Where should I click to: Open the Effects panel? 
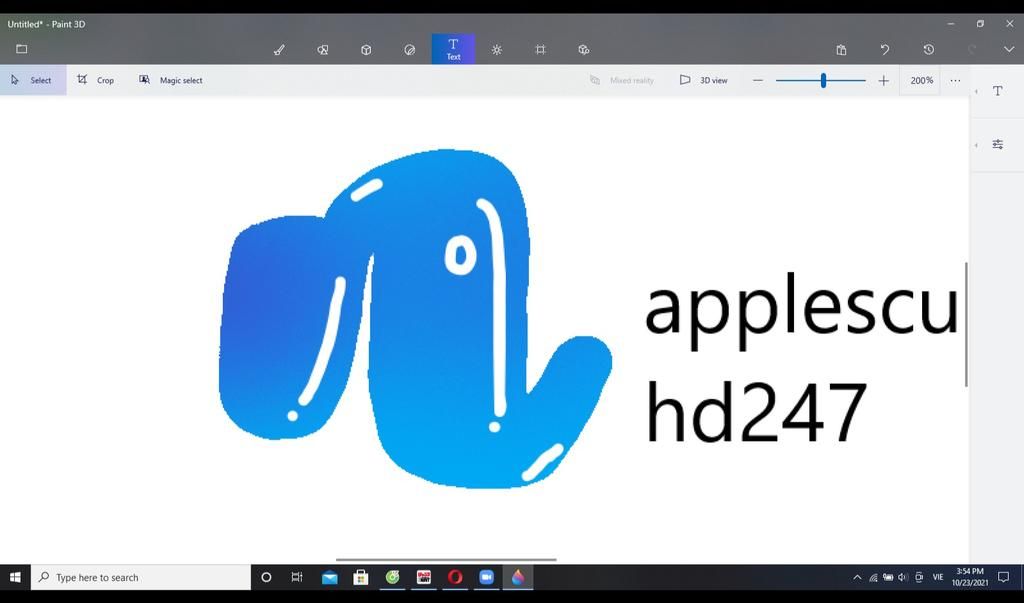pos(496,49)
